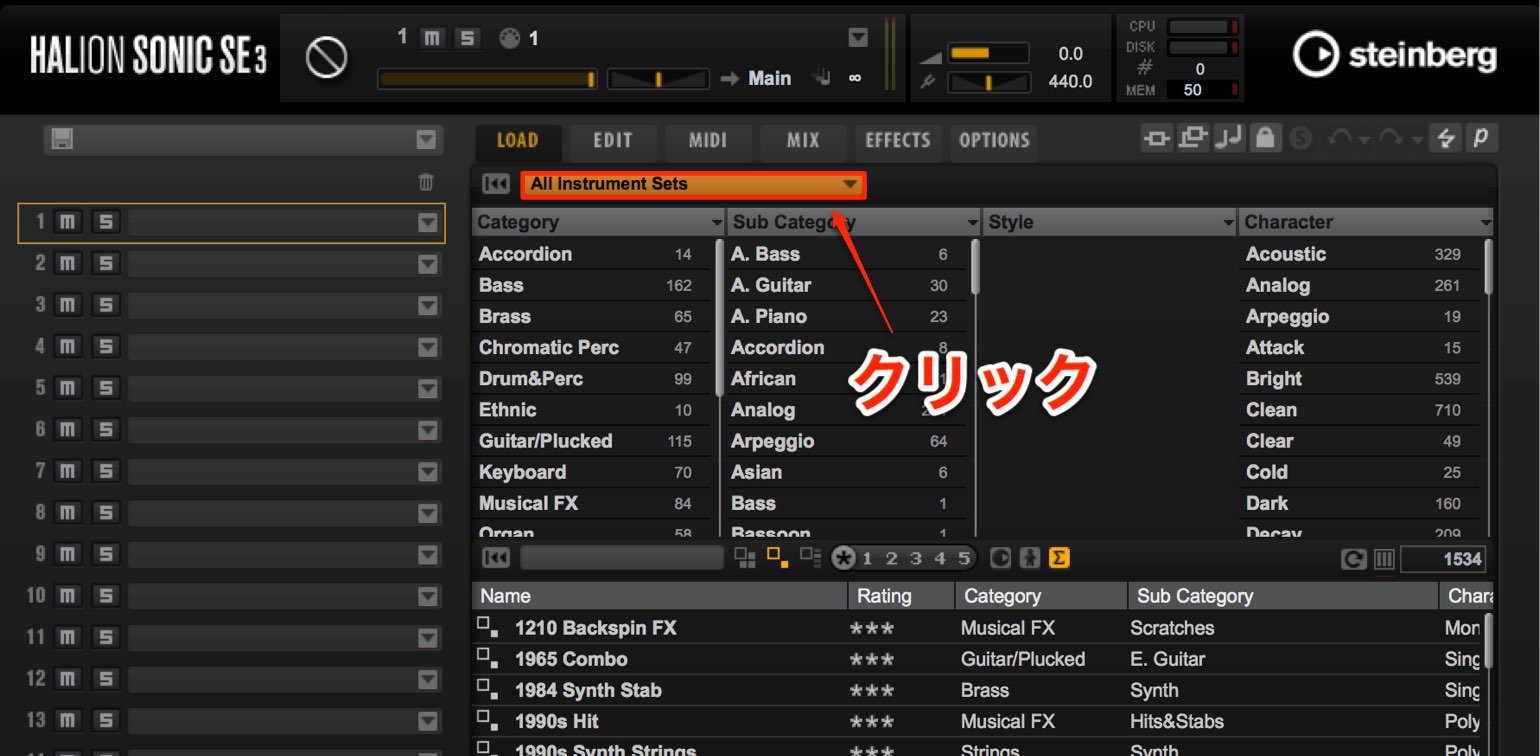Click the lock icon in the top toolbar
1540x756 pixels.
pos(1265,139)
